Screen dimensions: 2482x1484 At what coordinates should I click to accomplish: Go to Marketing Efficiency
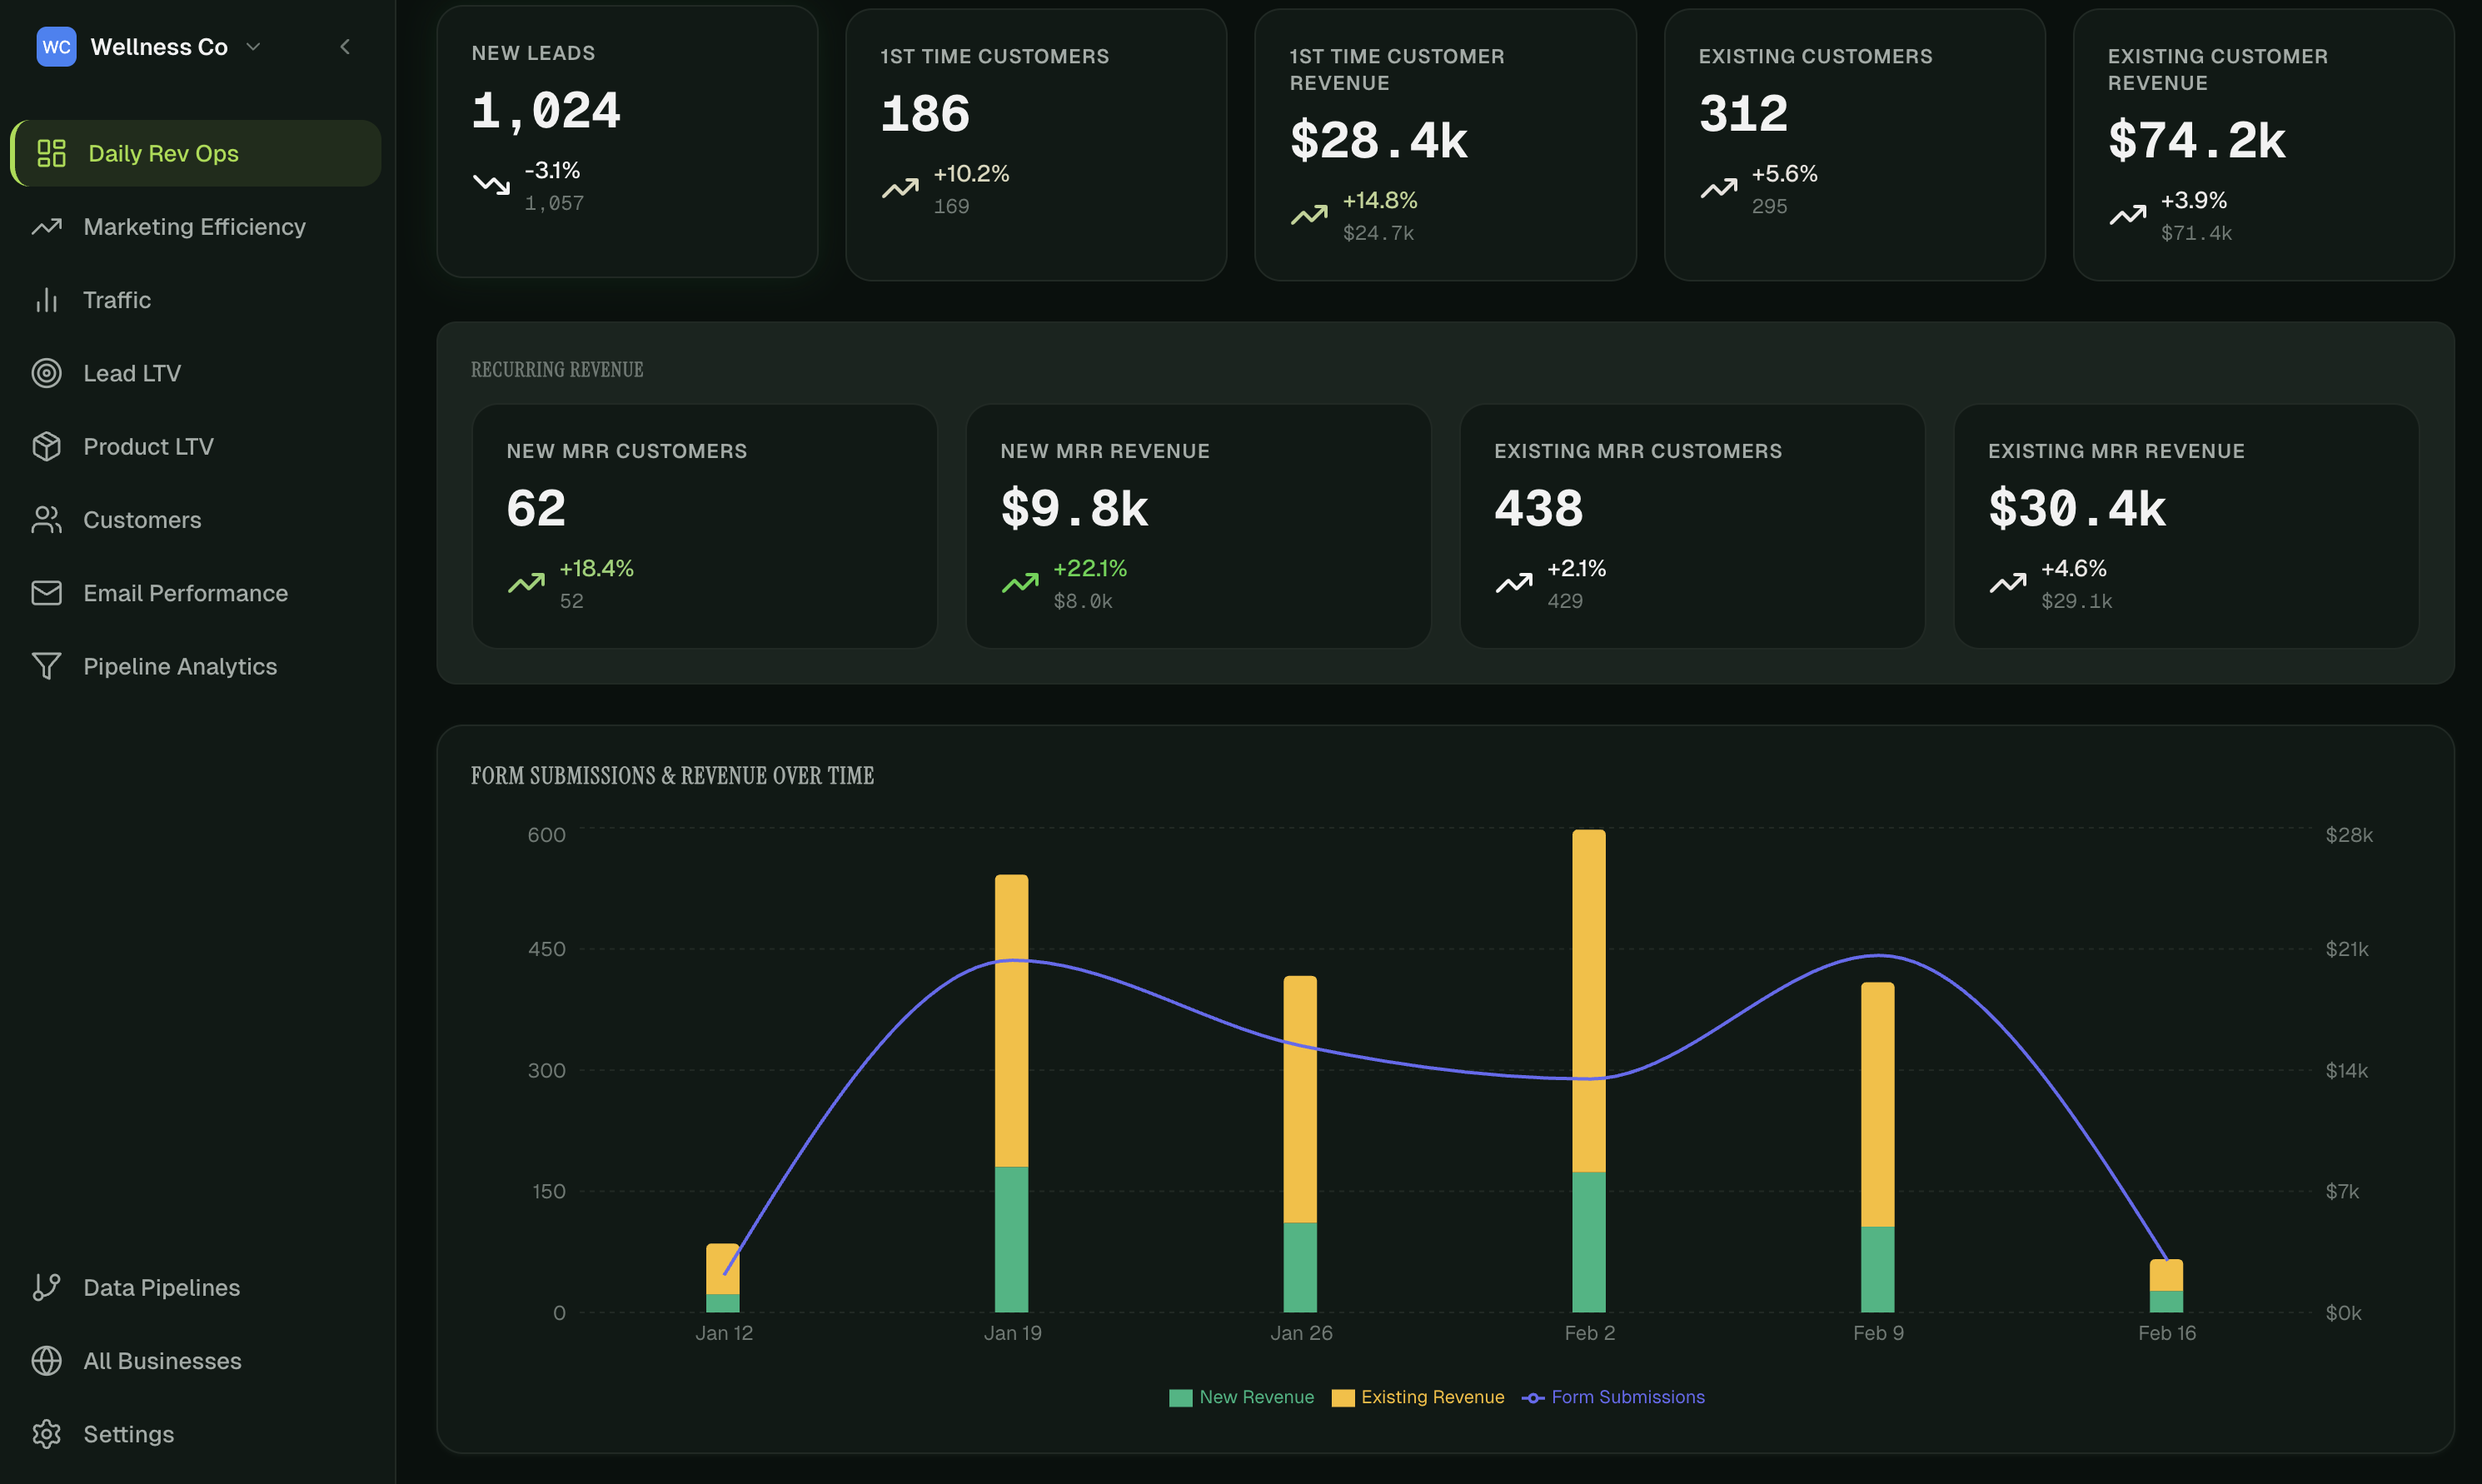(196, 227)
